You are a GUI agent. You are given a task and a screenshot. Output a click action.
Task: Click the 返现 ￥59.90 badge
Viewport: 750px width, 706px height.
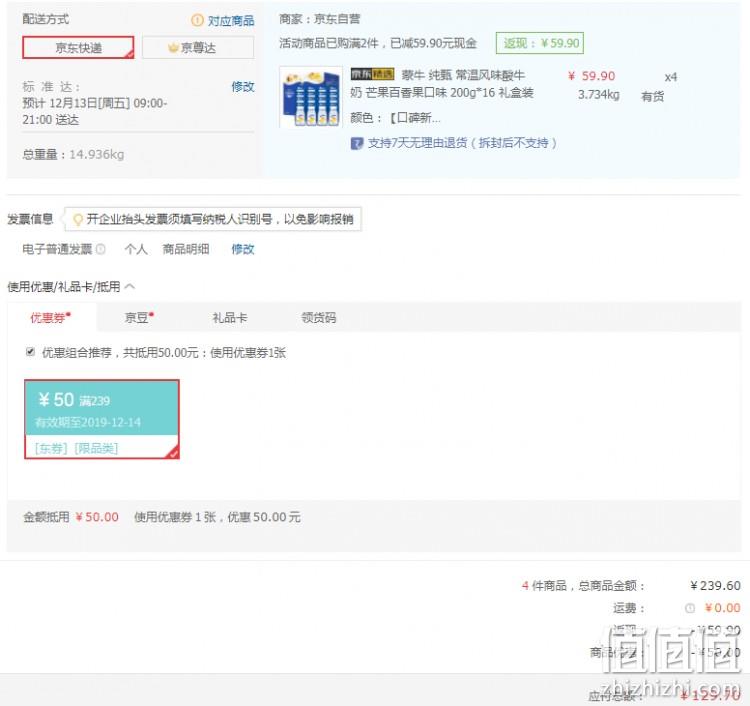pos(540,44)
